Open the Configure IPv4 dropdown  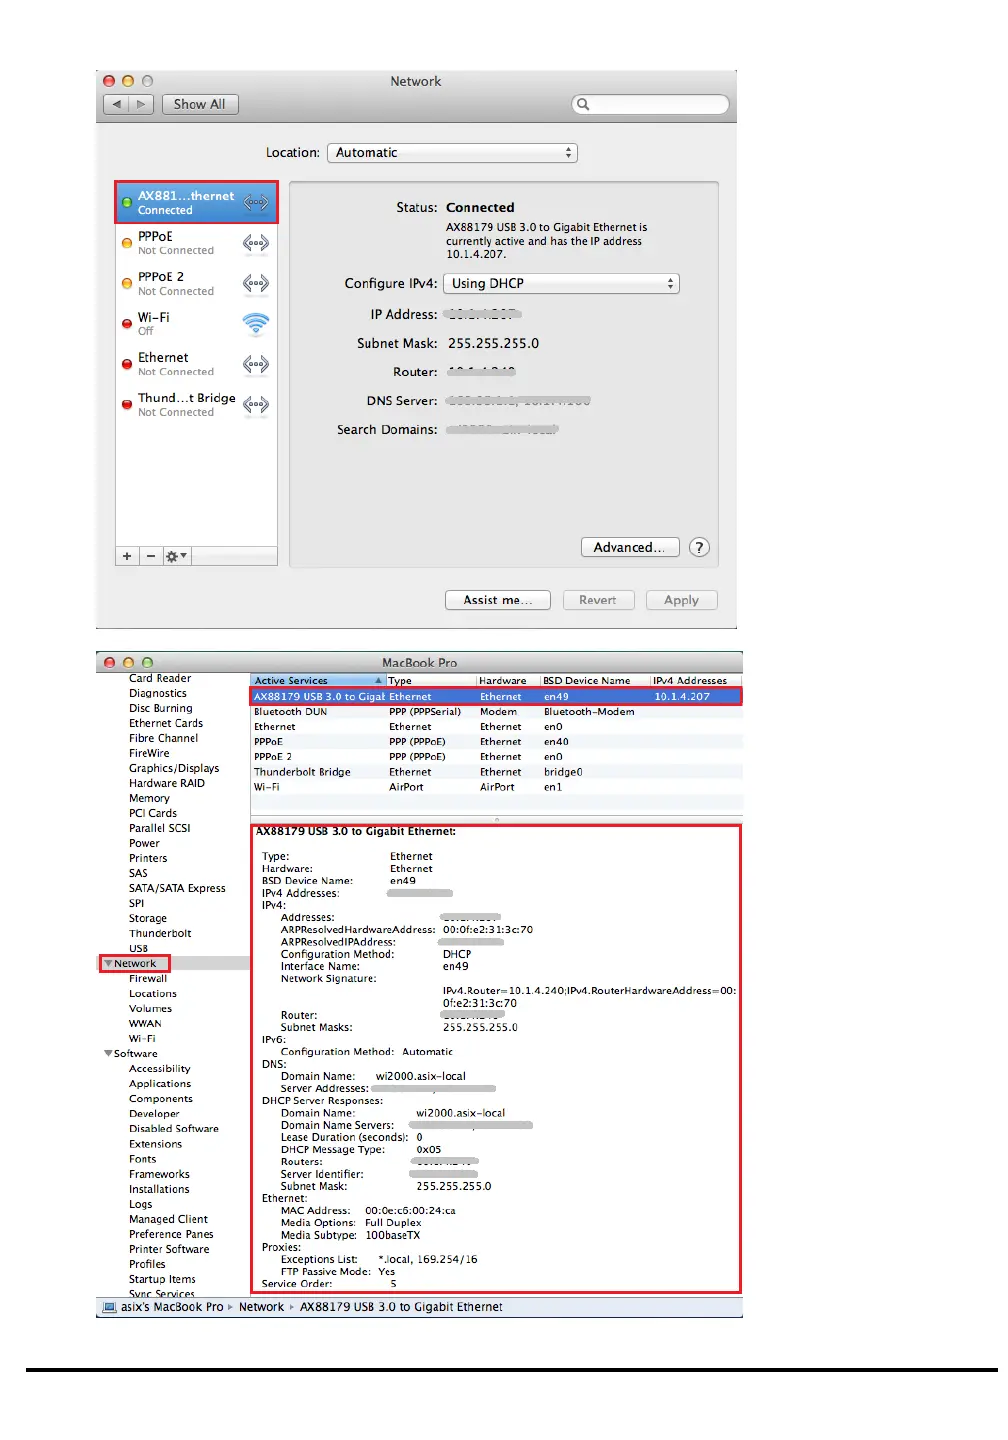[x=562, y=284]
